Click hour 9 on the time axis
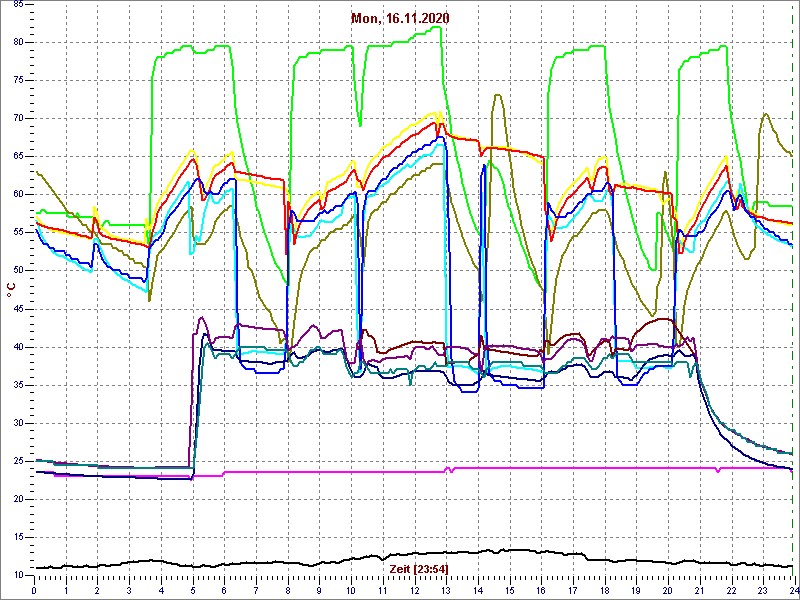Viewport: 800px width, 600px height. (x=319, y=590)
